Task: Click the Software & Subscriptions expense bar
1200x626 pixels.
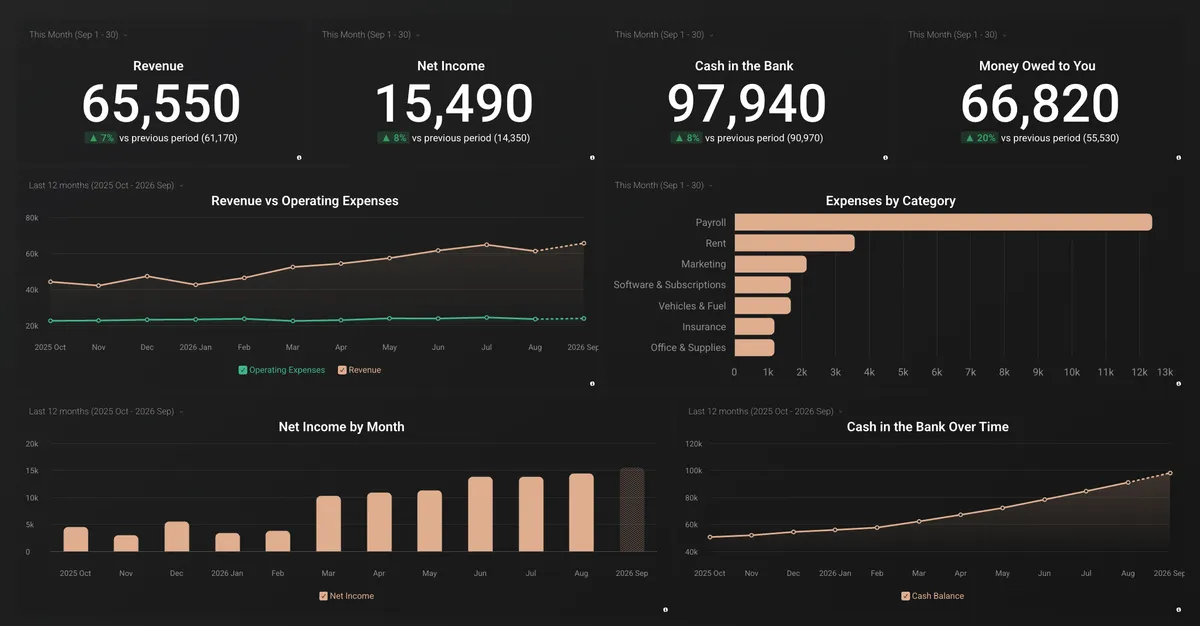Action: click(x=763, y=285)
